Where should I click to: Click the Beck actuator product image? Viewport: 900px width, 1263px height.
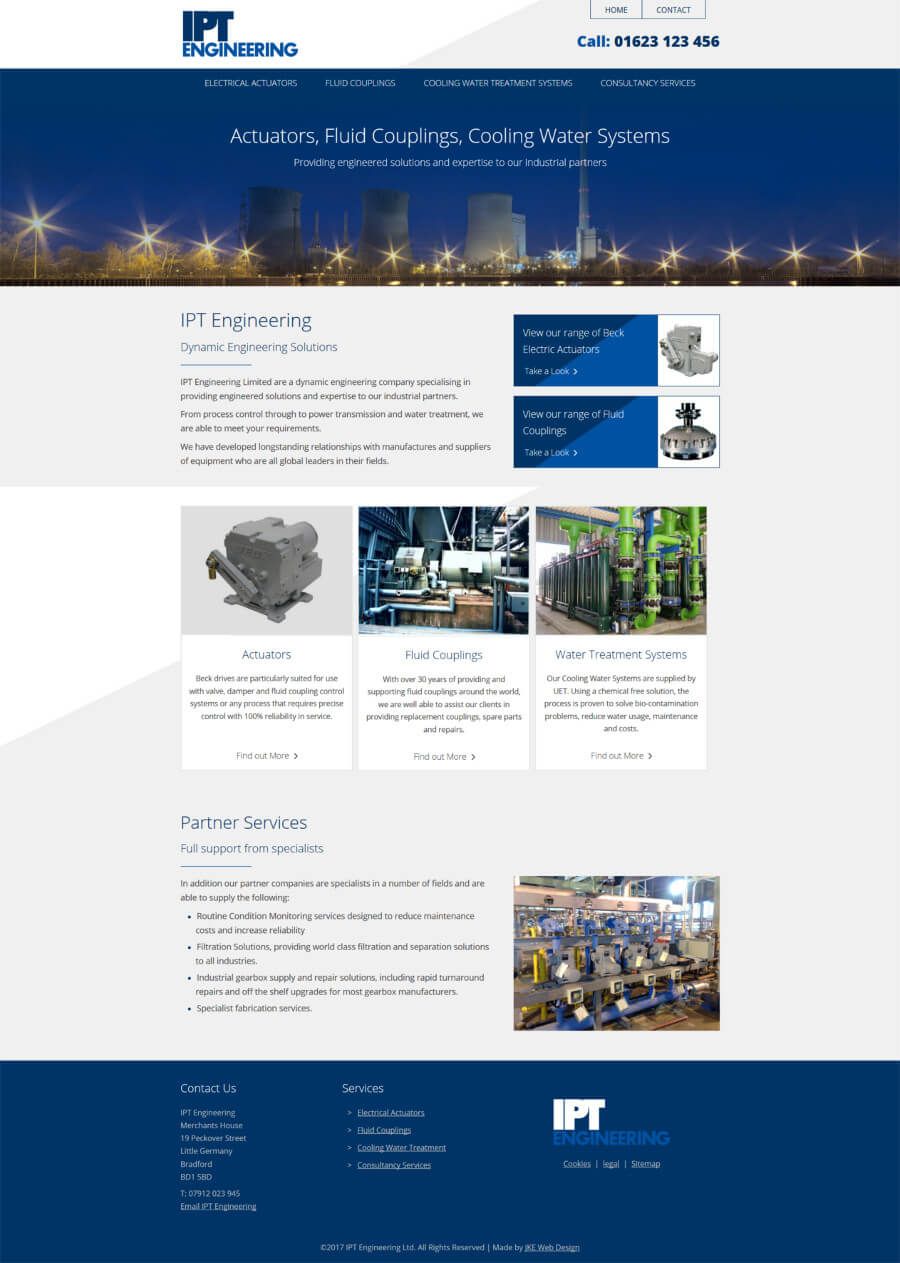[x=687, y=350]
